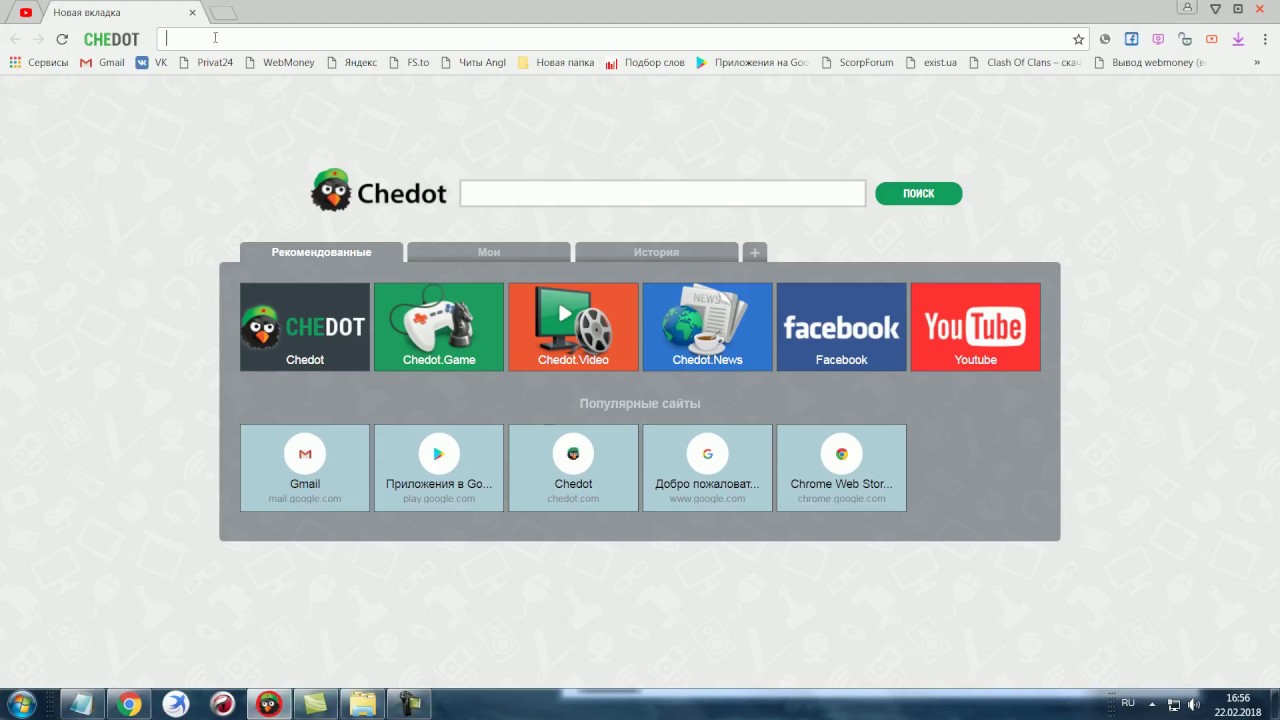Open the Facebook tile
This screenshot has height=720, width=1280.
pyautogui.click(x=841, y=327)
